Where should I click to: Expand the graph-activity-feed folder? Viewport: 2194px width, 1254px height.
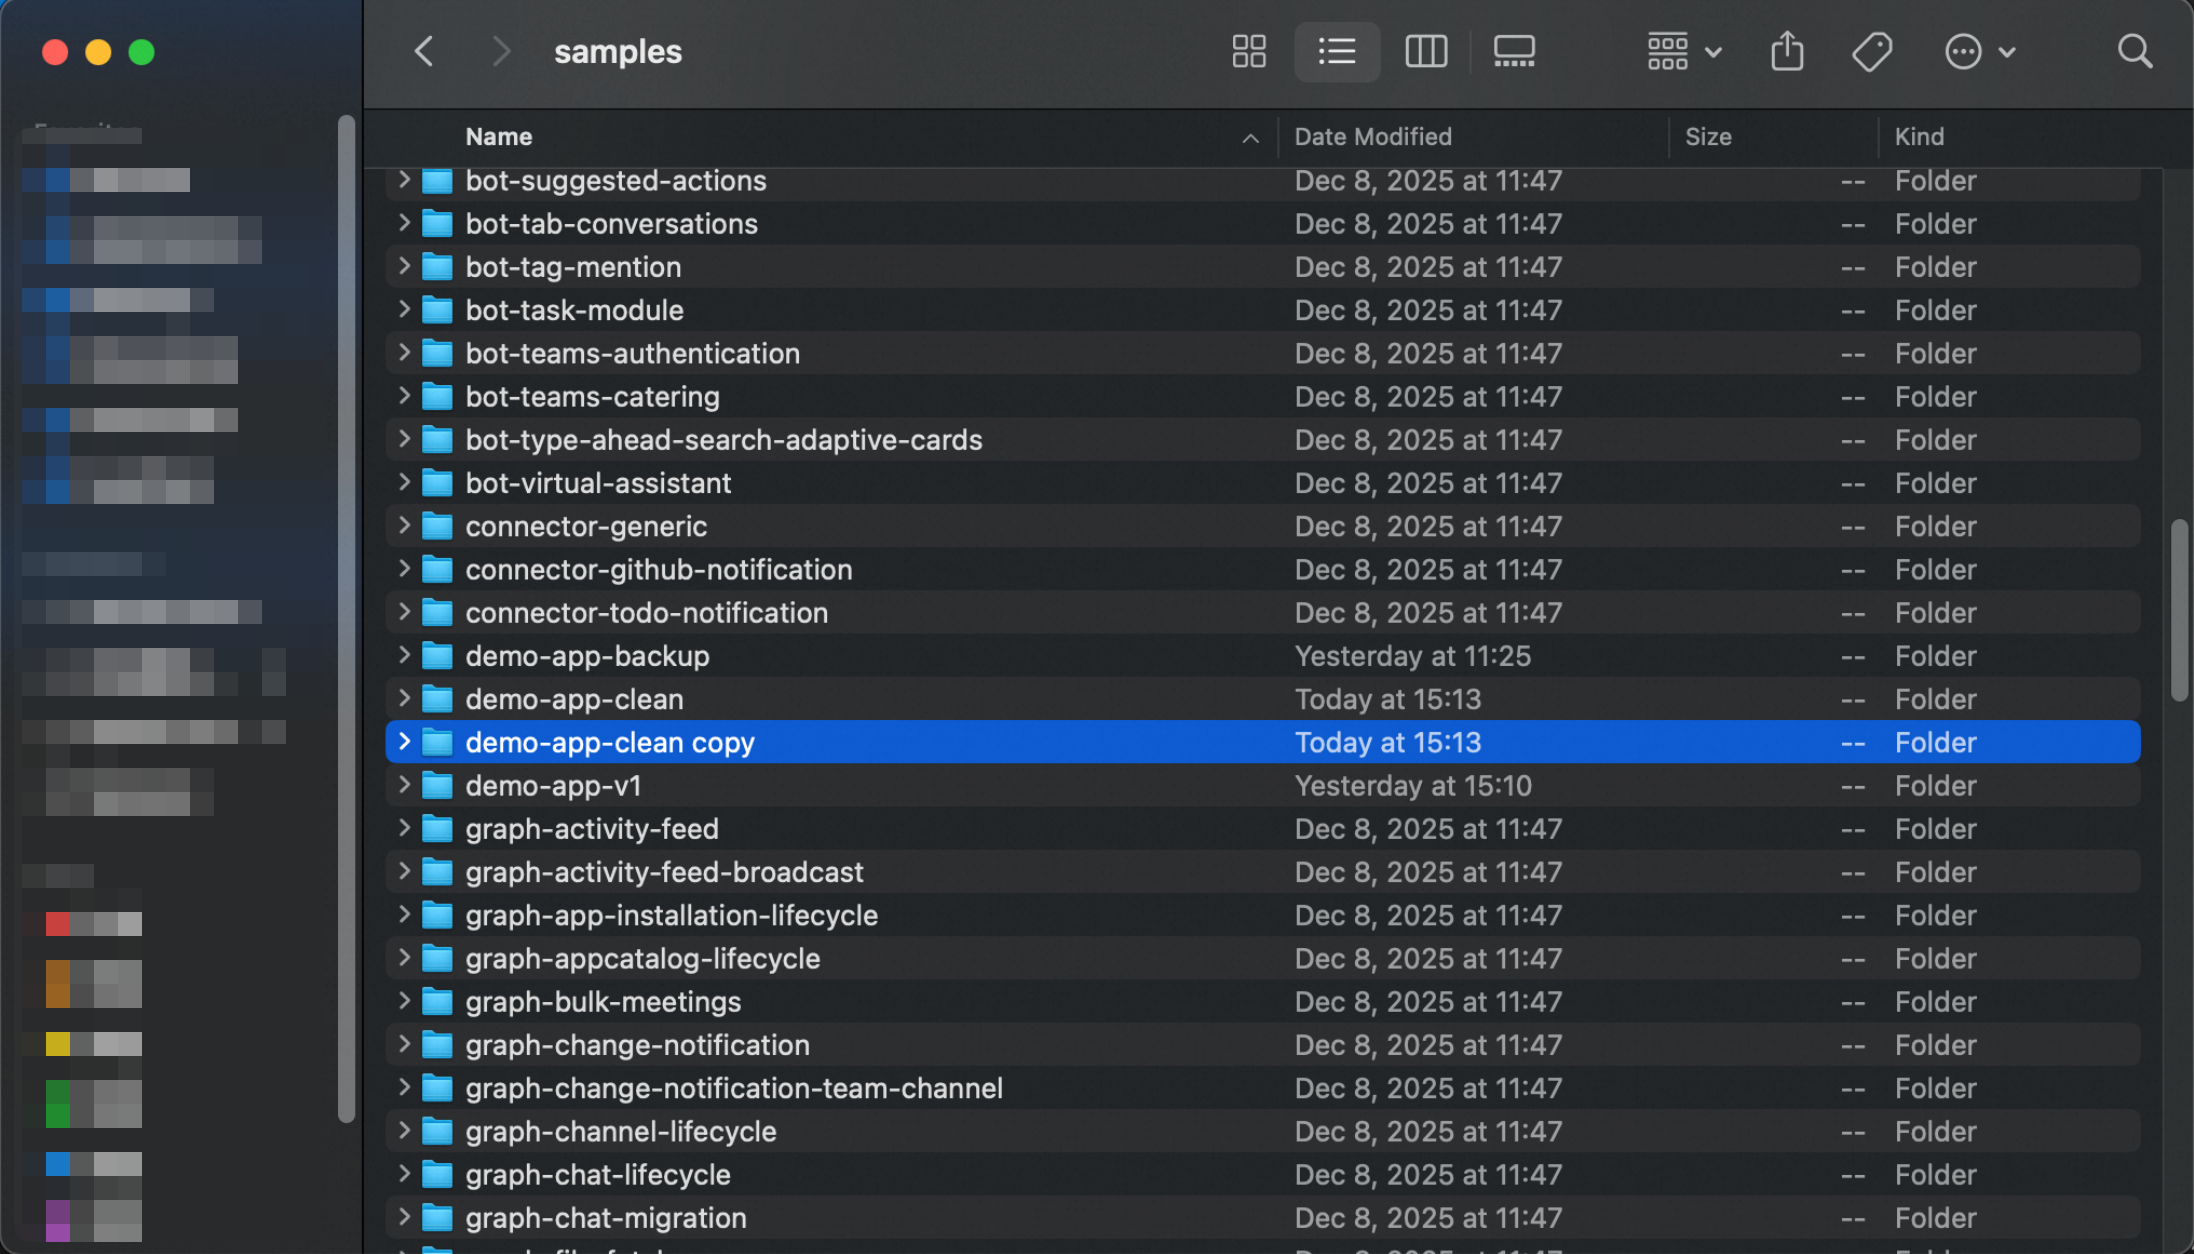click(404, 828)
